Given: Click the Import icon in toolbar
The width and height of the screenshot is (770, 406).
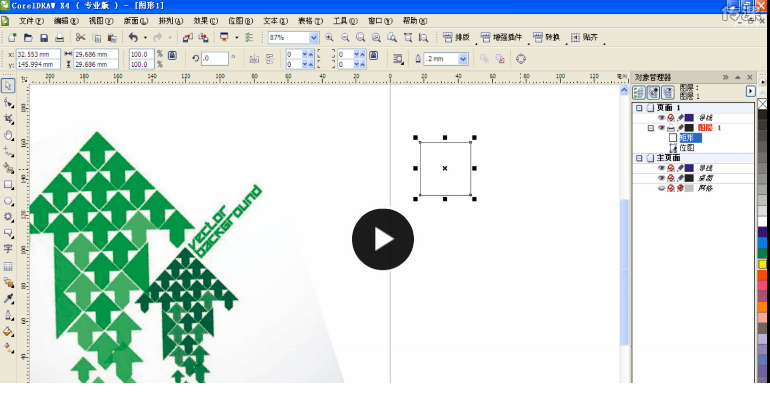Looking at the screenshot, I should pos(187,37).
